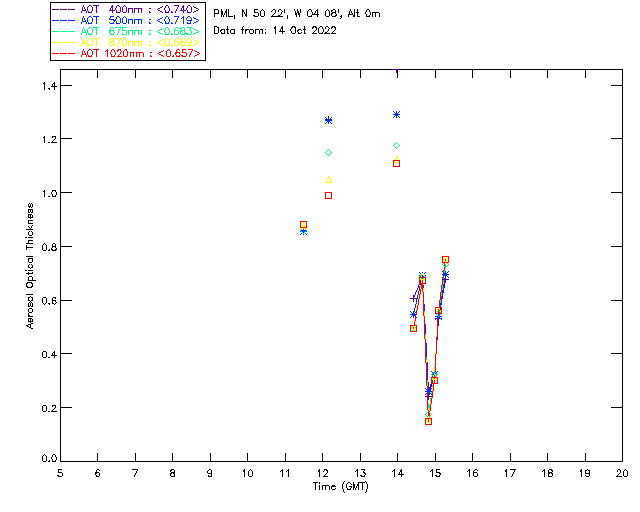Select the PML station location text
Image resolution: width=640 pixels, height=512 pixels.
297,14
